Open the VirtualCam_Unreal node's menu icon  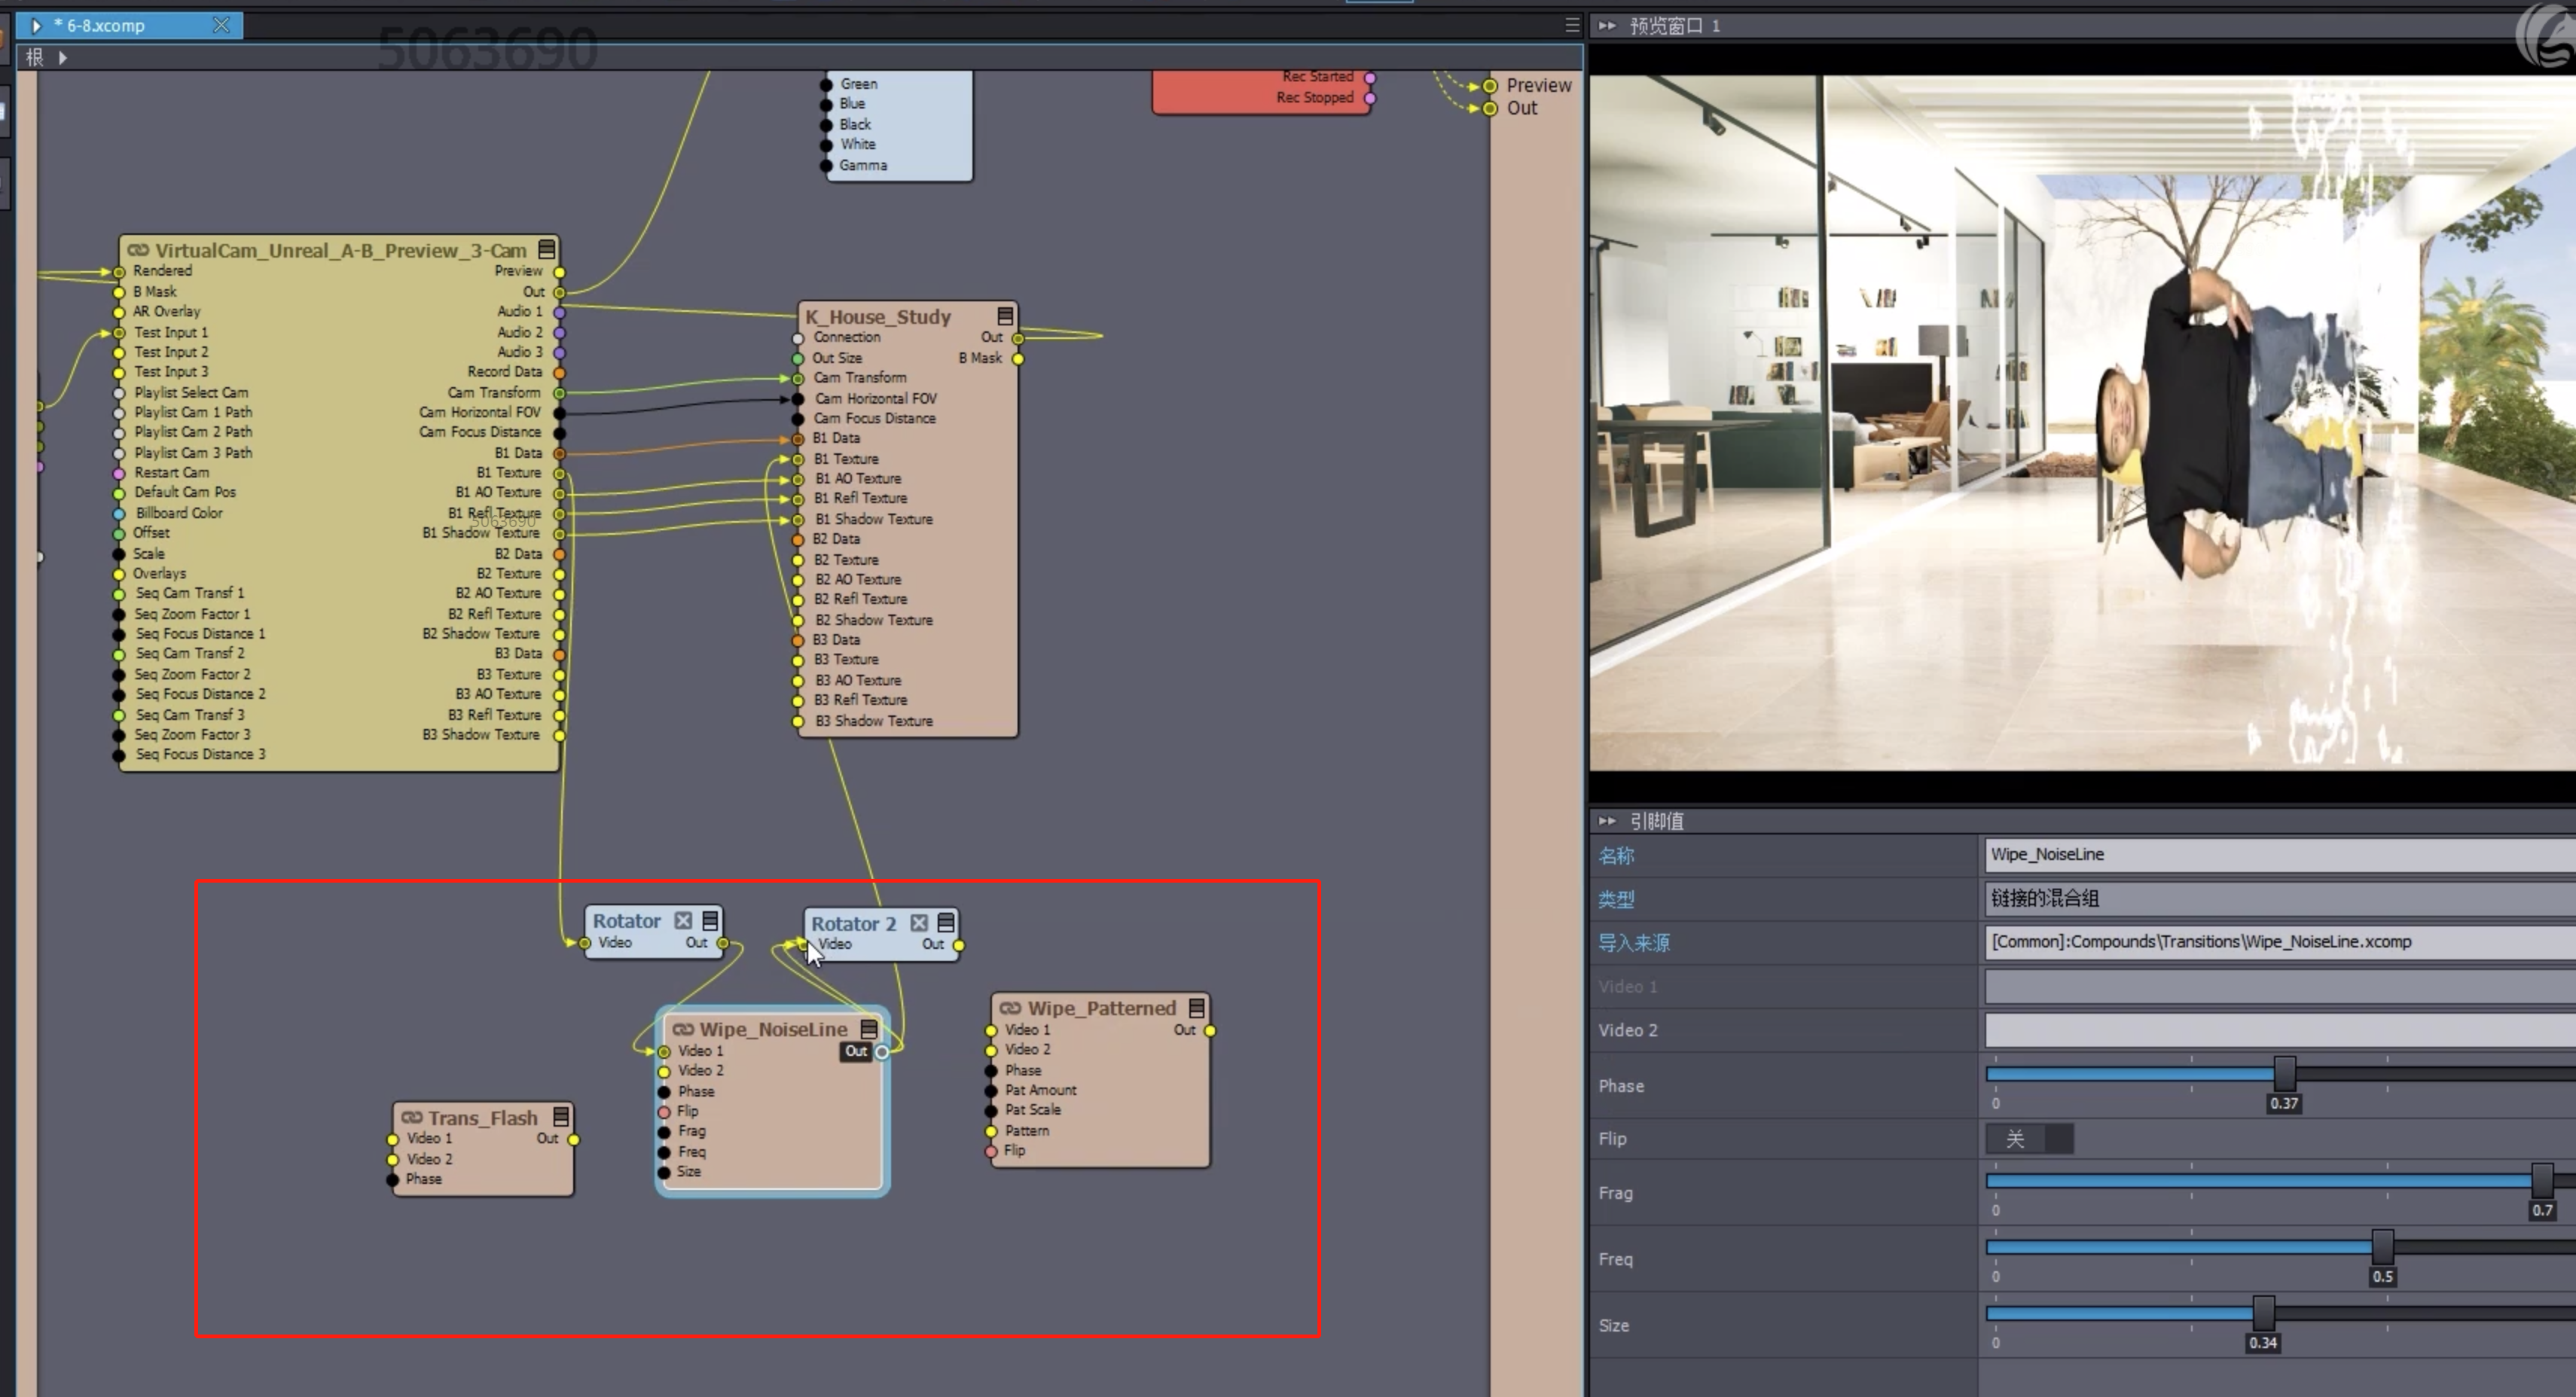coord(547,249)
